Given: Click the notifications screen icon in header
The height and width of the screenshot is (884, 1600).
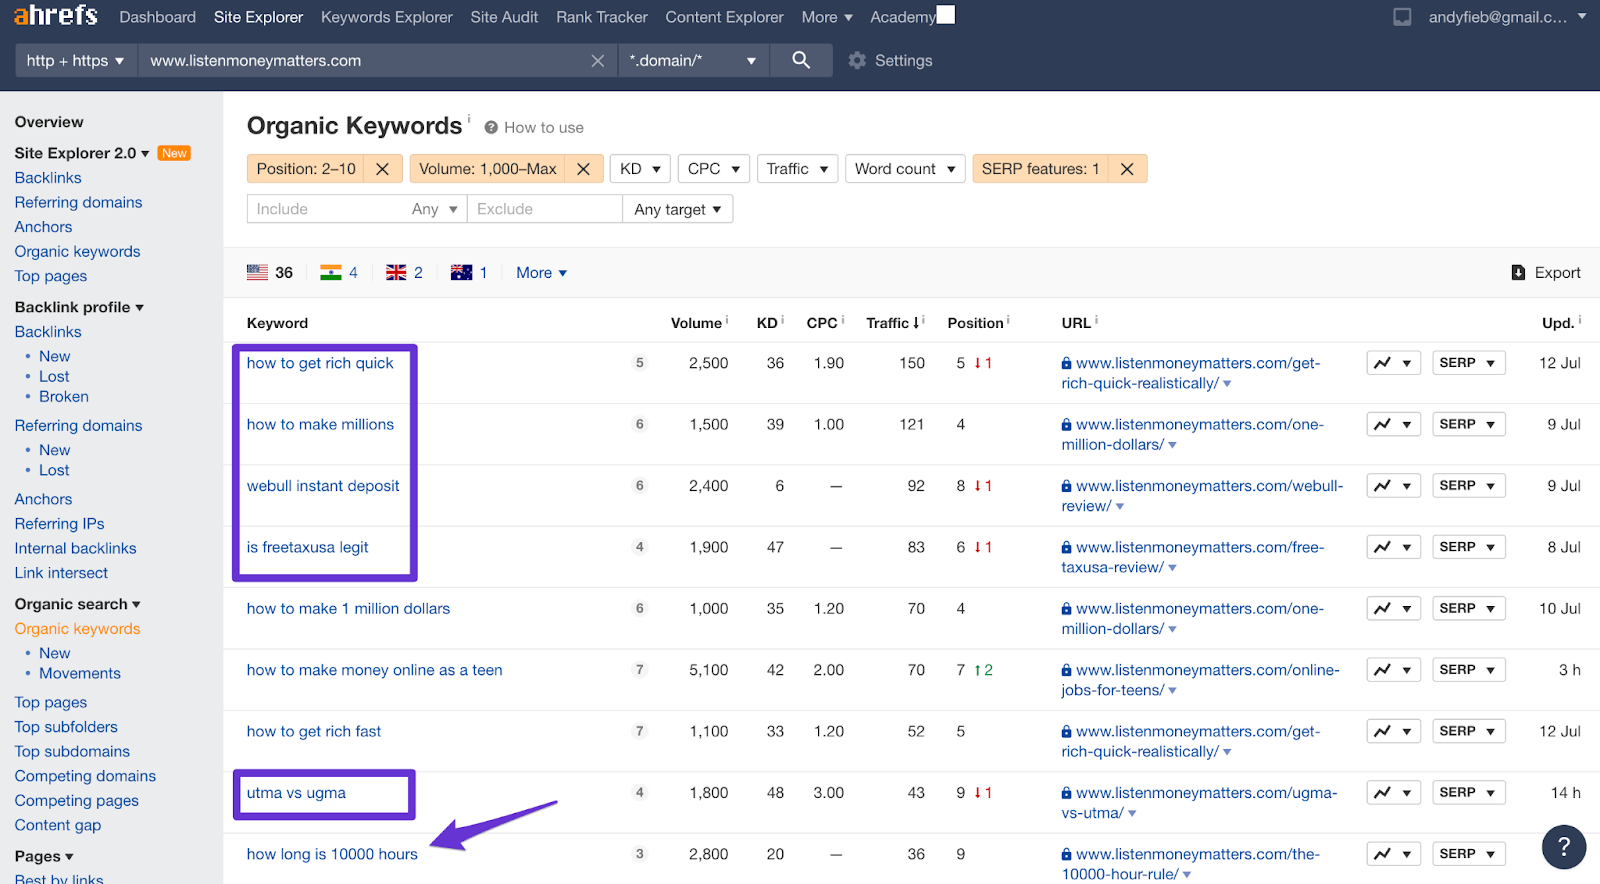Looking at the screenshot, I should click(1402, 17).
